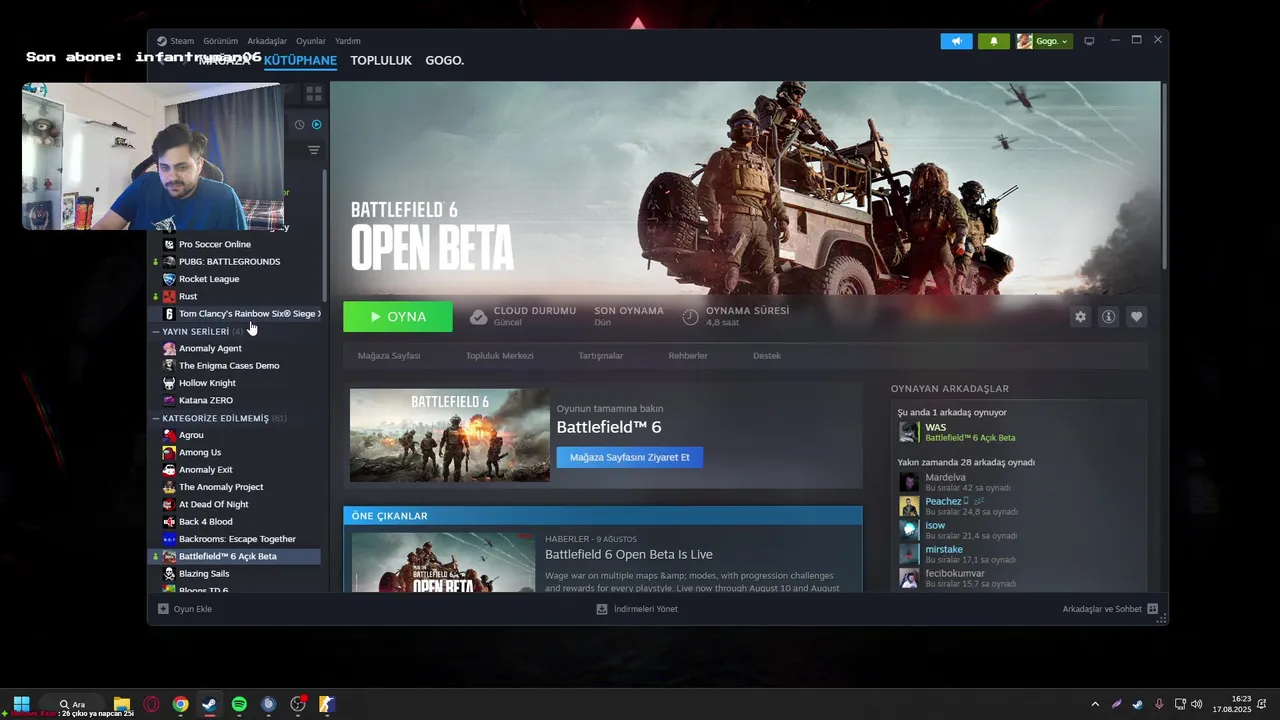This screenshot has width=1280, height=720.
Task: Click the playtime clock icon
Action: click(x=690, y=317)
